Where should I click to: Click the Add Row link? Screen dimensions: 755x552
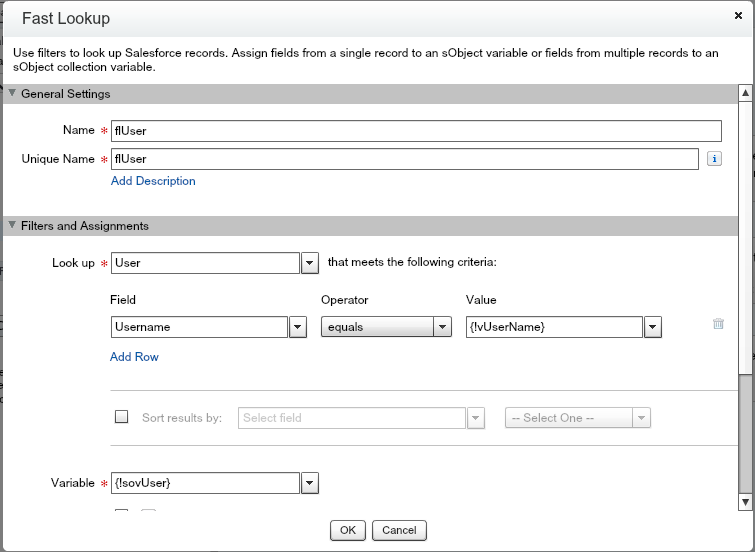click(134, 357)
